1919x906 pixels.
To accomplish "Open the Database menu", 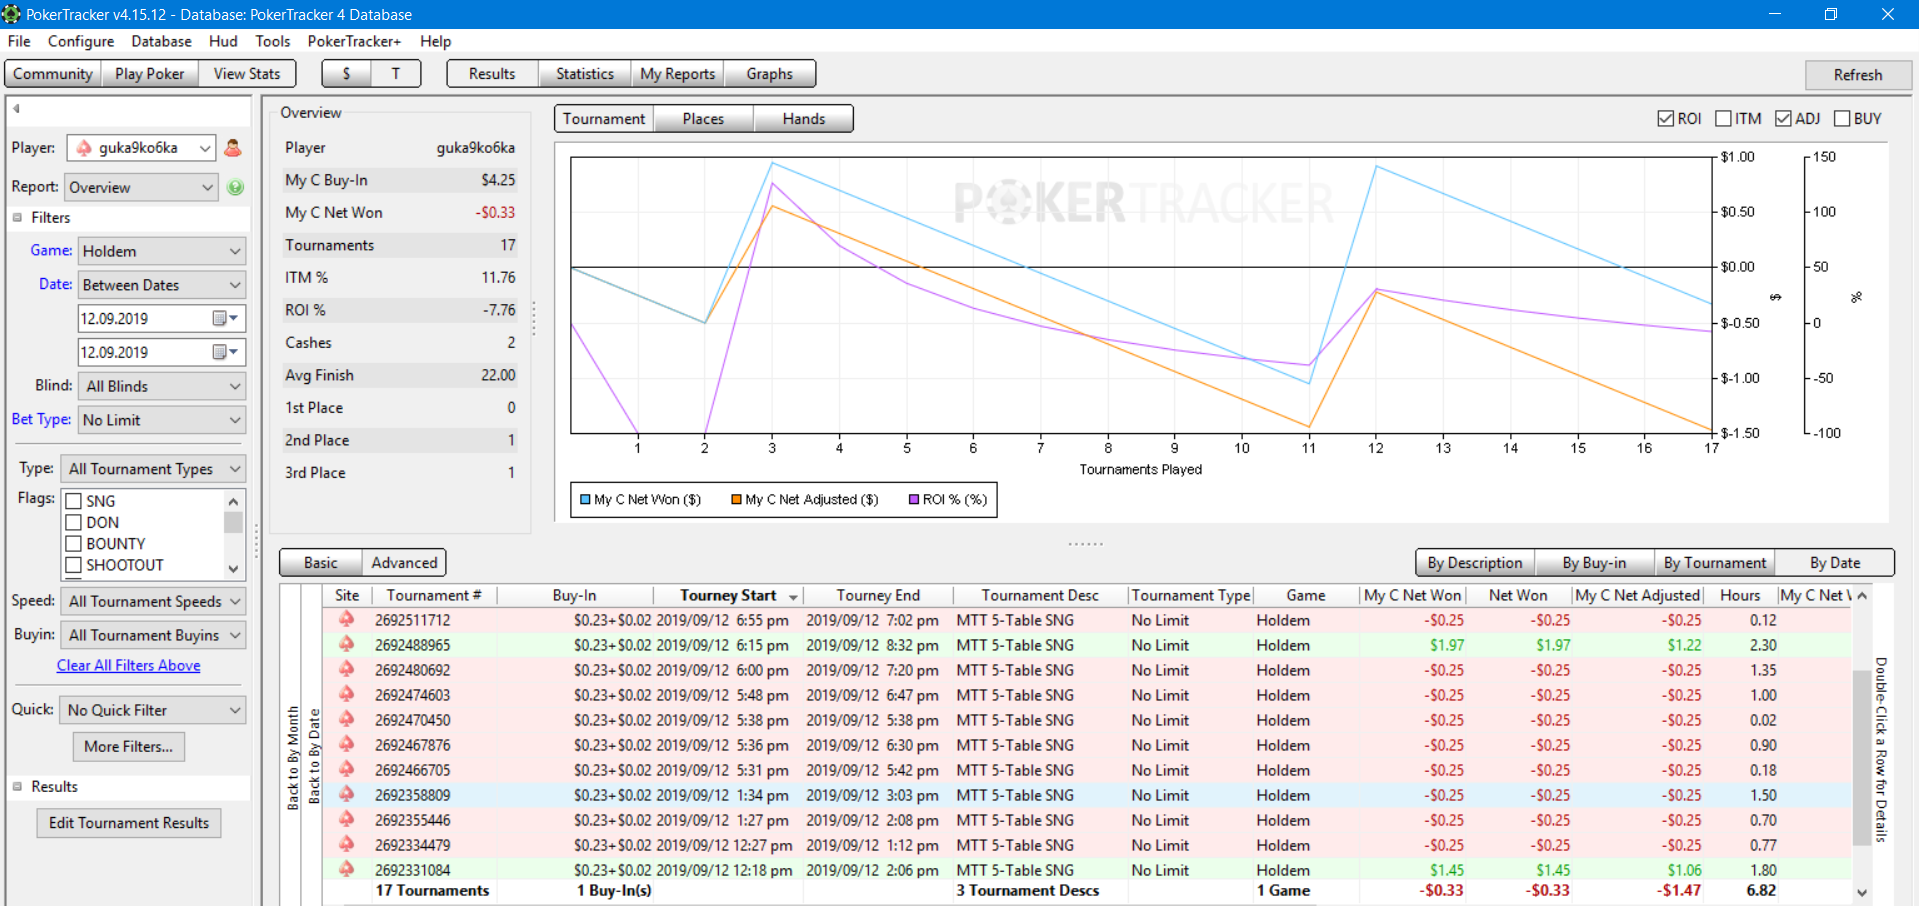I will click(161, 41).
